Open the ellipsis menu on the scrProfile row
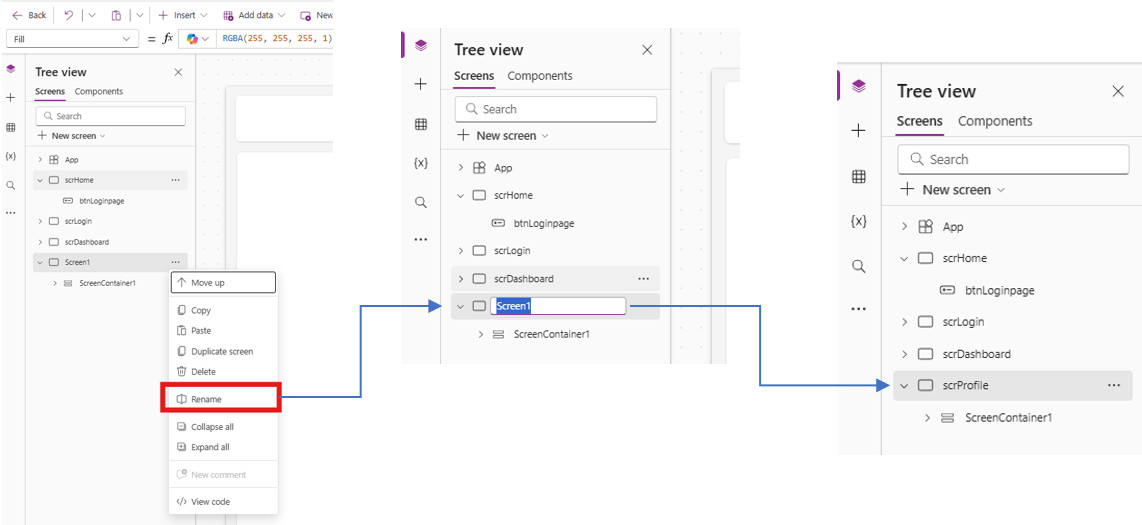Viewport: 1142px width, 525px height. 1114,386
